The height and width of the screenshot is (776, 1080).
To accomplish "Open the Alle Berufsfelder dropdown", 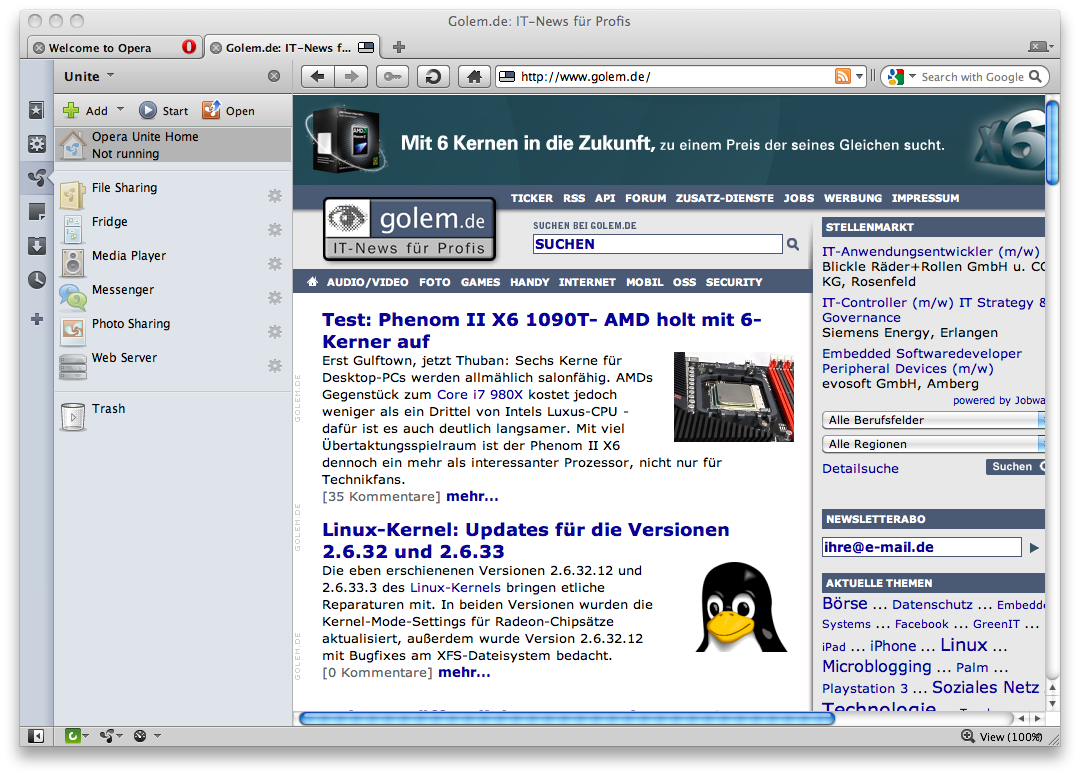I will [932, 420].
